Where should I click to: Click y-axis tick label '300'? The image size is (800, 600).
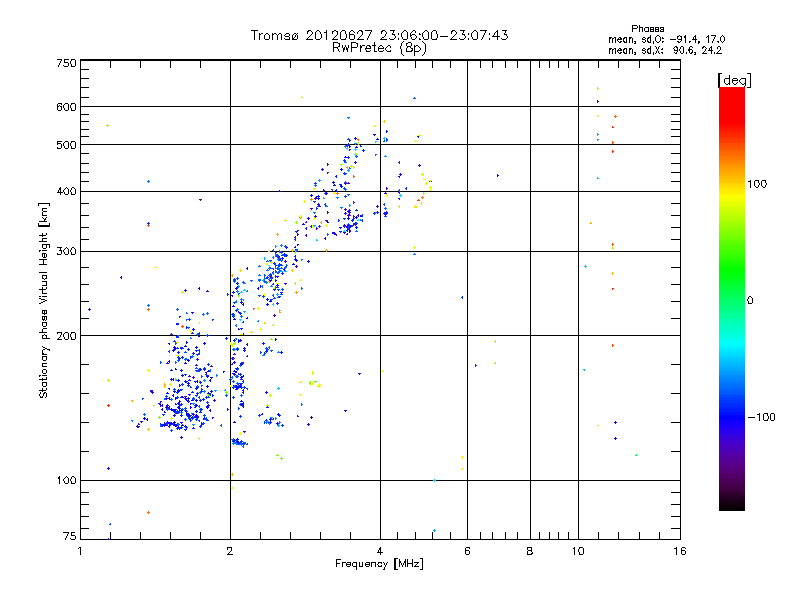[x=66, y=252]
